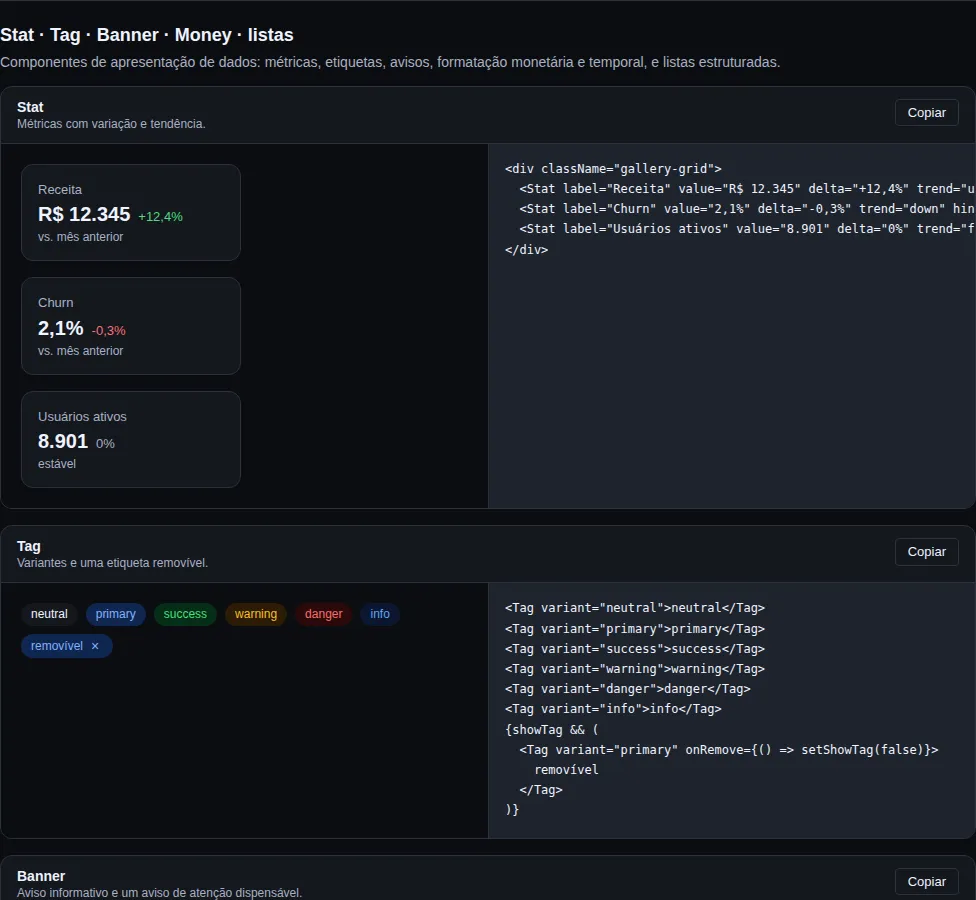Copy the Stat section code

coord(926,113)
